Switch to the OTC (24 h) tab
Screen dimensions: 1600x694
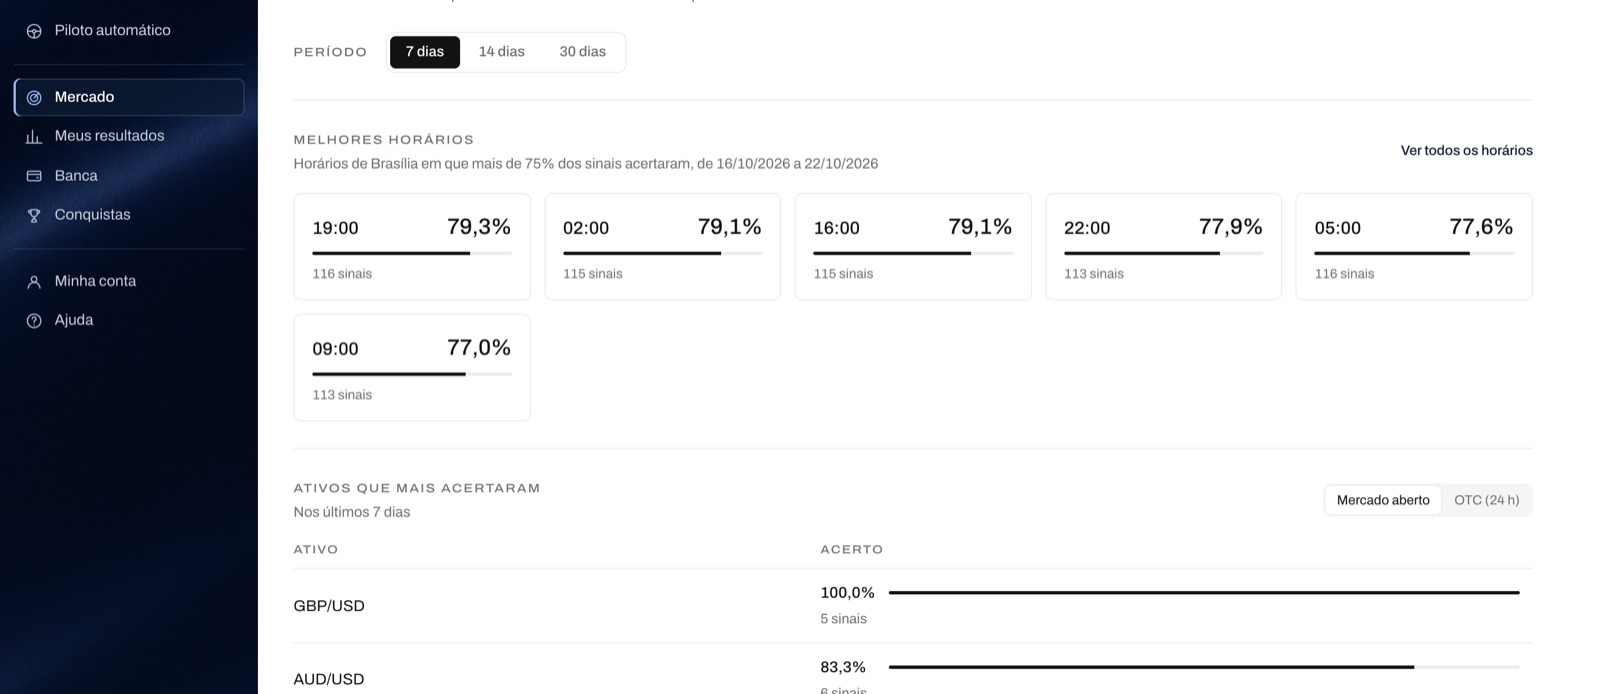point(1486,500)
